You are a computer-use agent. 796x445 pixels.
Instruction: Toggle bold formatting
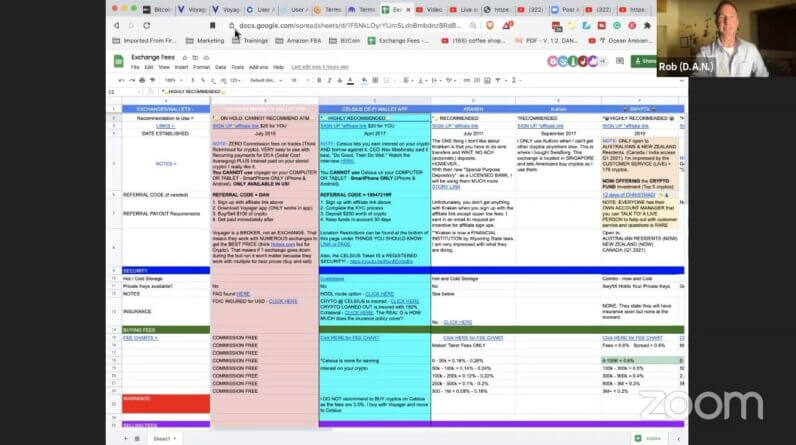pyautogui.click(x=319, y=80)
